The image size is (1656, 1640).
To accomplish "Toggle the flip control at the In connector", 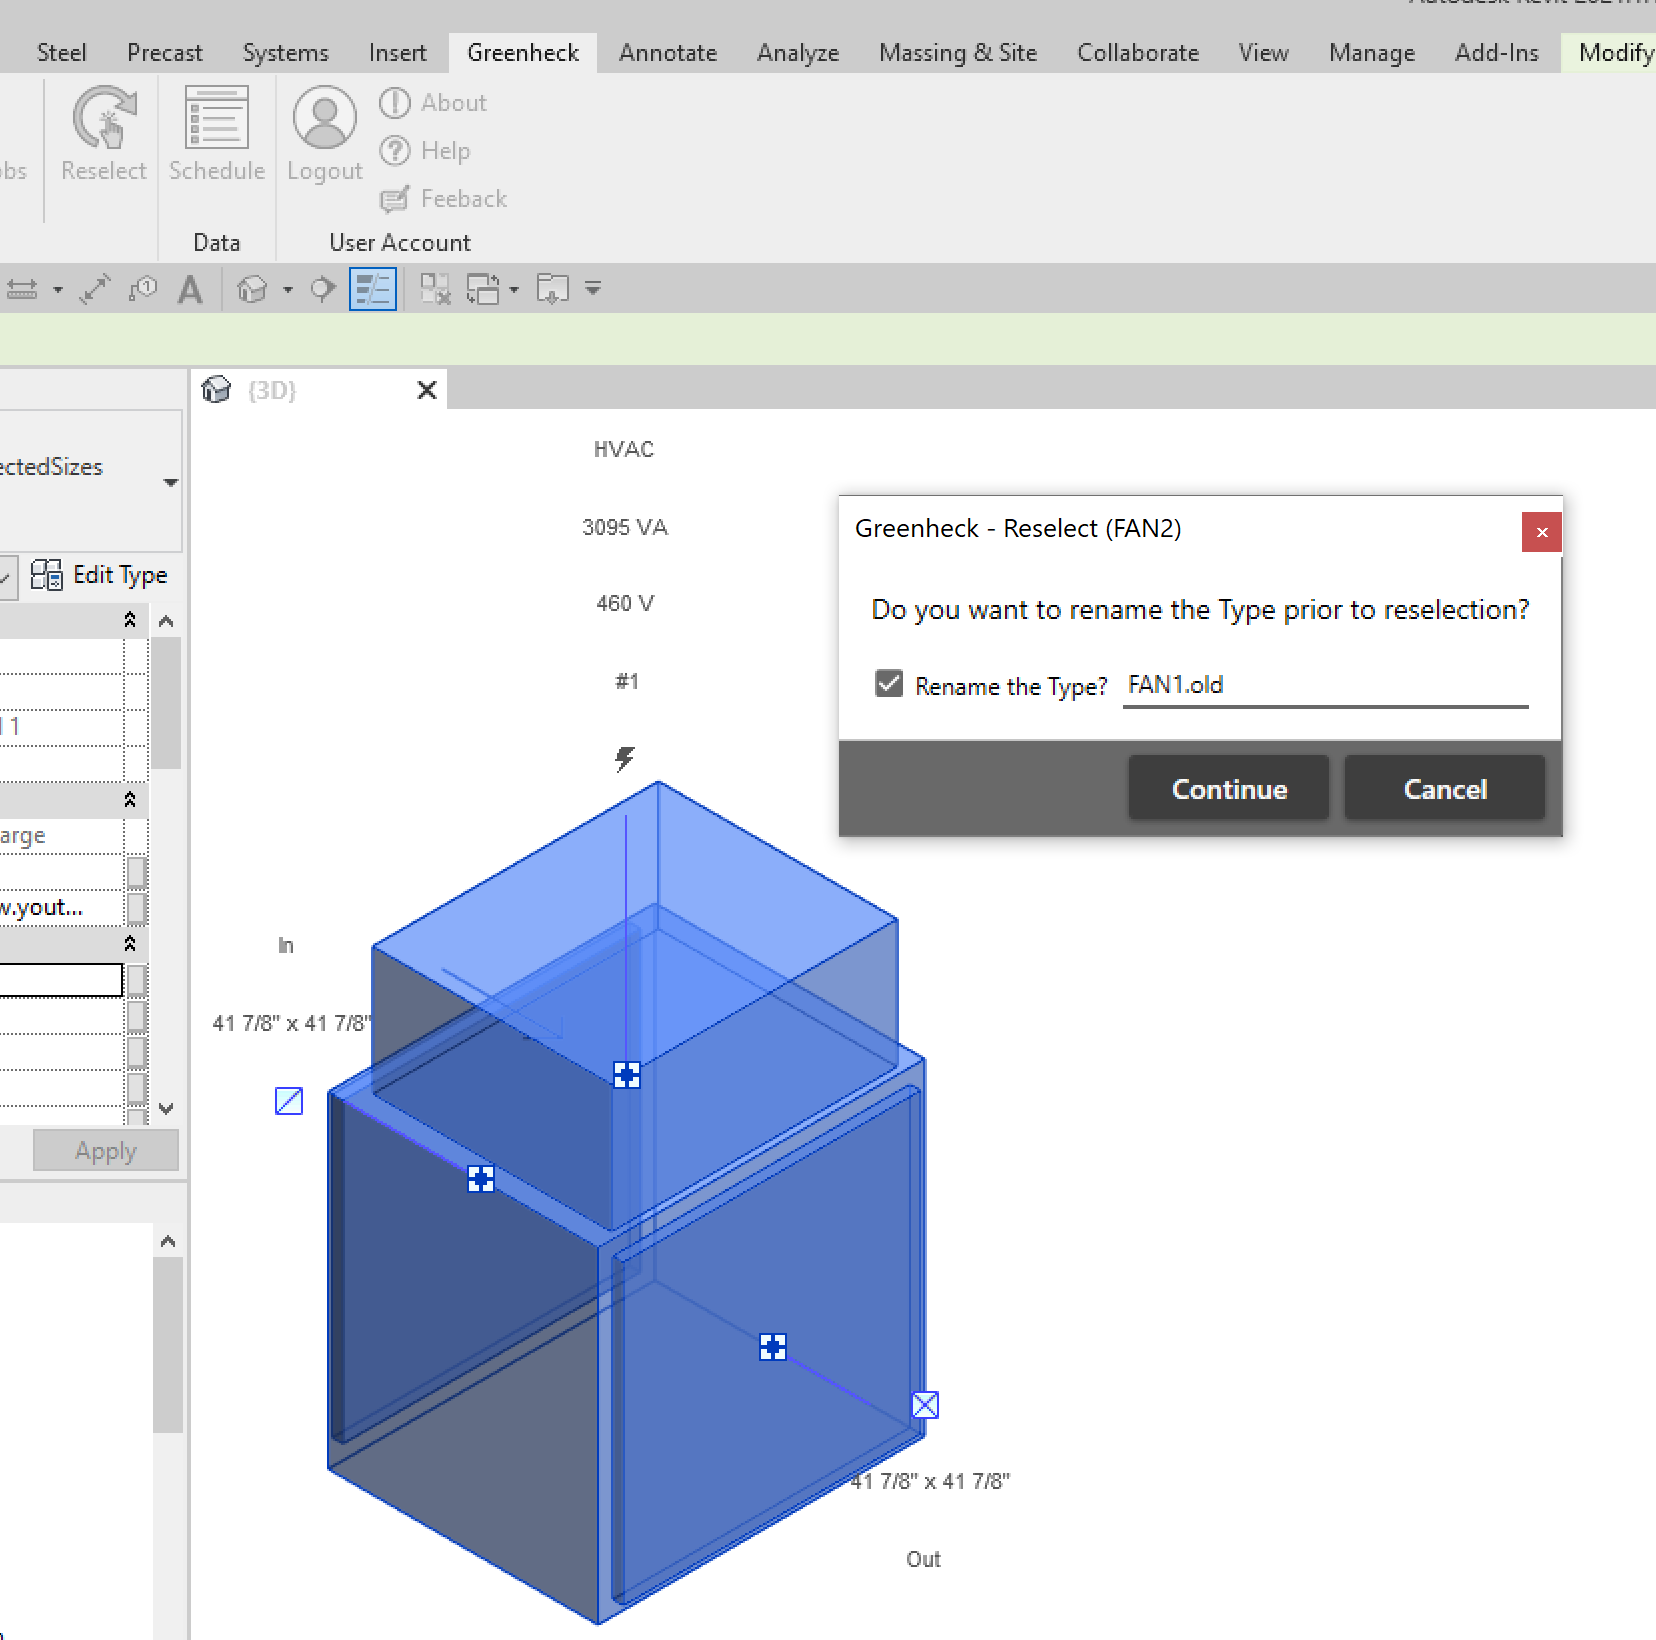I will click(x=289, y=1101).
